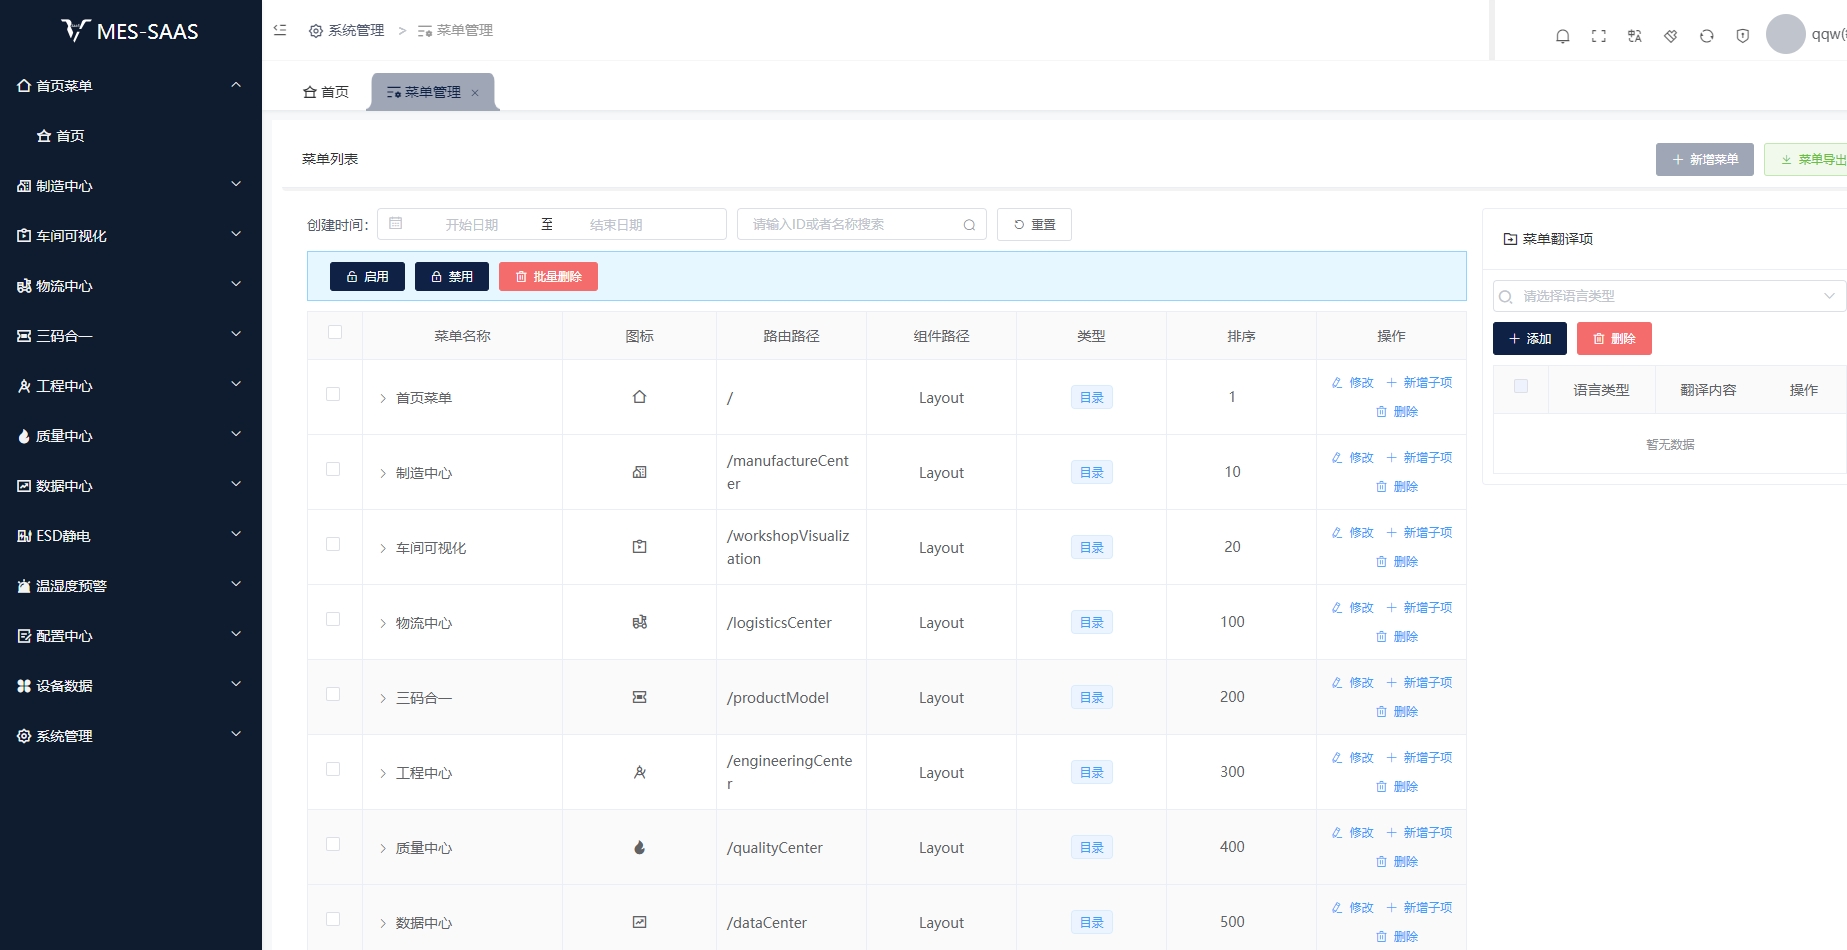Expand the 三码合一 table row

[x=383, y=698]
